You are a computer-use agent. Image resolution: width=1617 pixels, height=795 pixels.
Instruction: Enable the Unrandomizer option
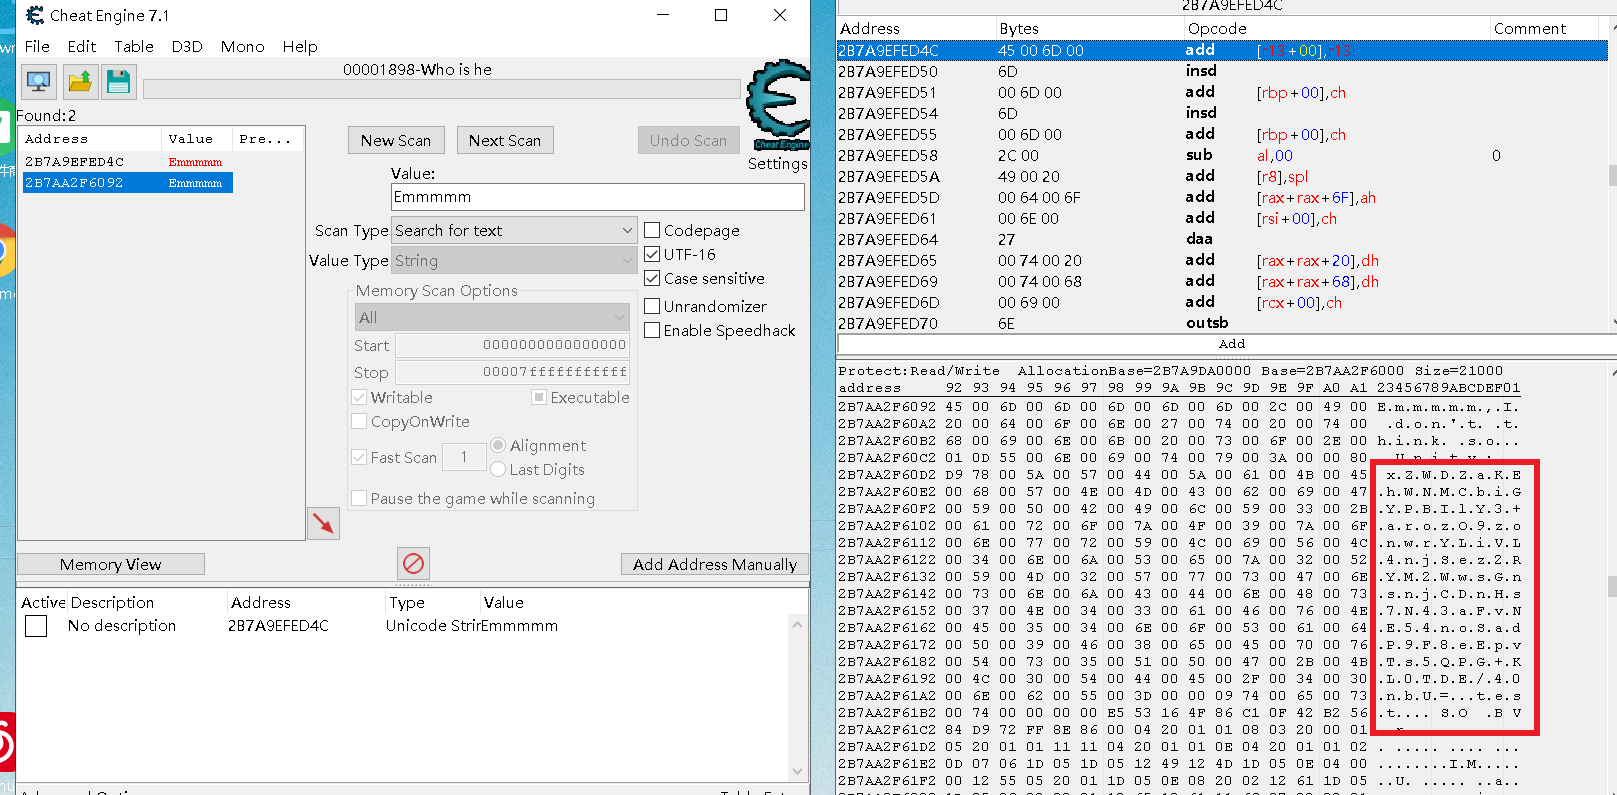click(x=652, y=306)
